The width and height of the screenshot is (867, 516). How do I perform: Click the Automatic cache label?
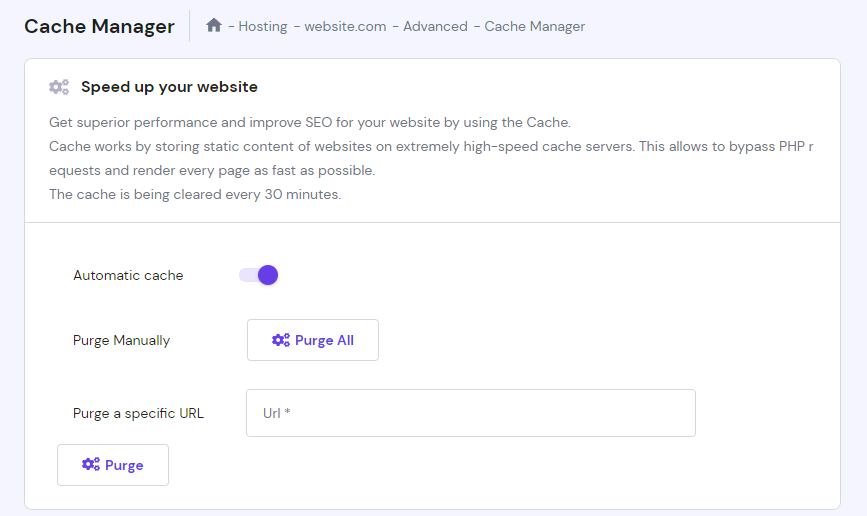128,275
